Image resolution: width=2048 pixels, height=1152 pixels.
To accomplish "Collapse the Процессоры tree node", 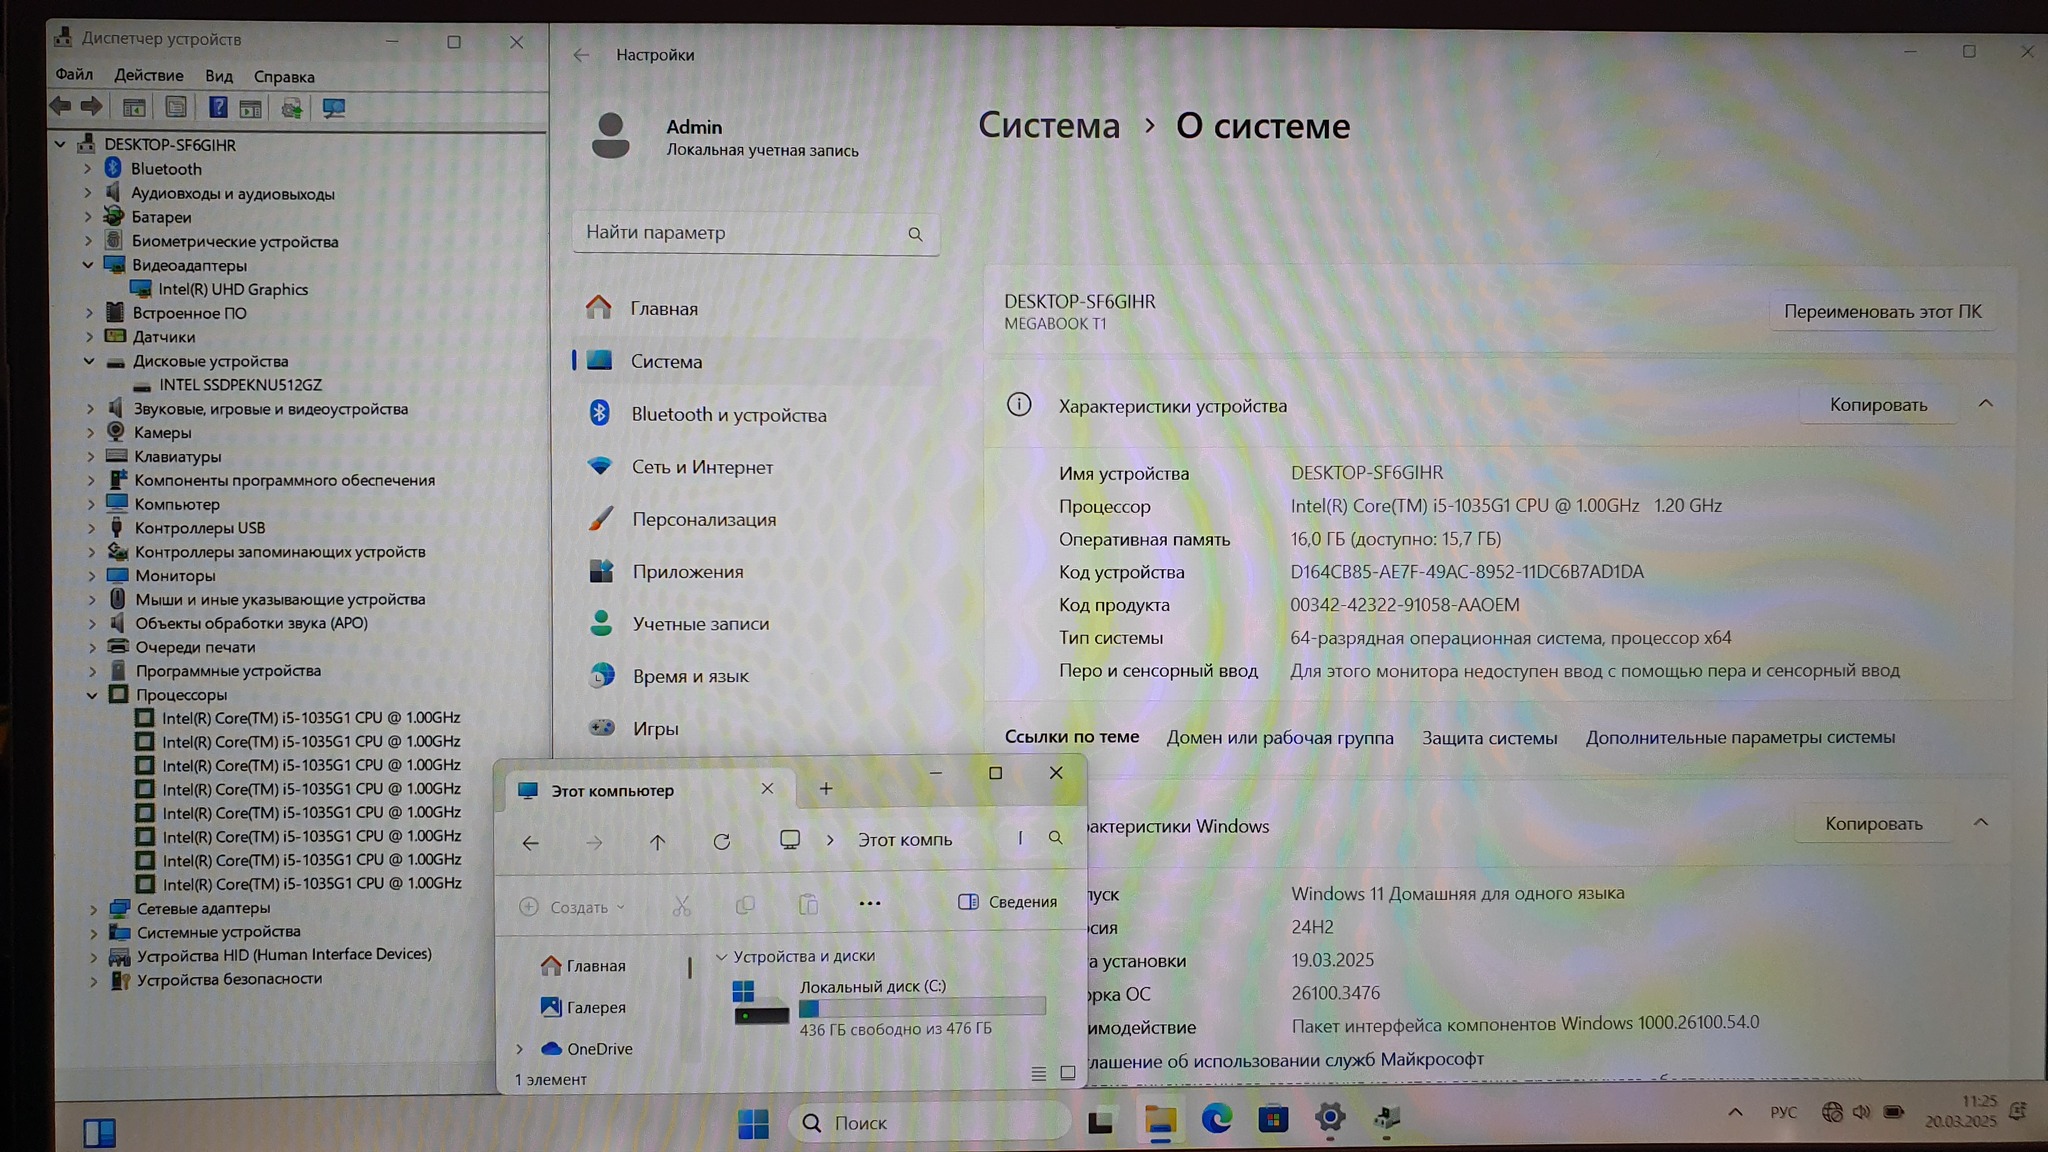I will (x=92, y=695).
